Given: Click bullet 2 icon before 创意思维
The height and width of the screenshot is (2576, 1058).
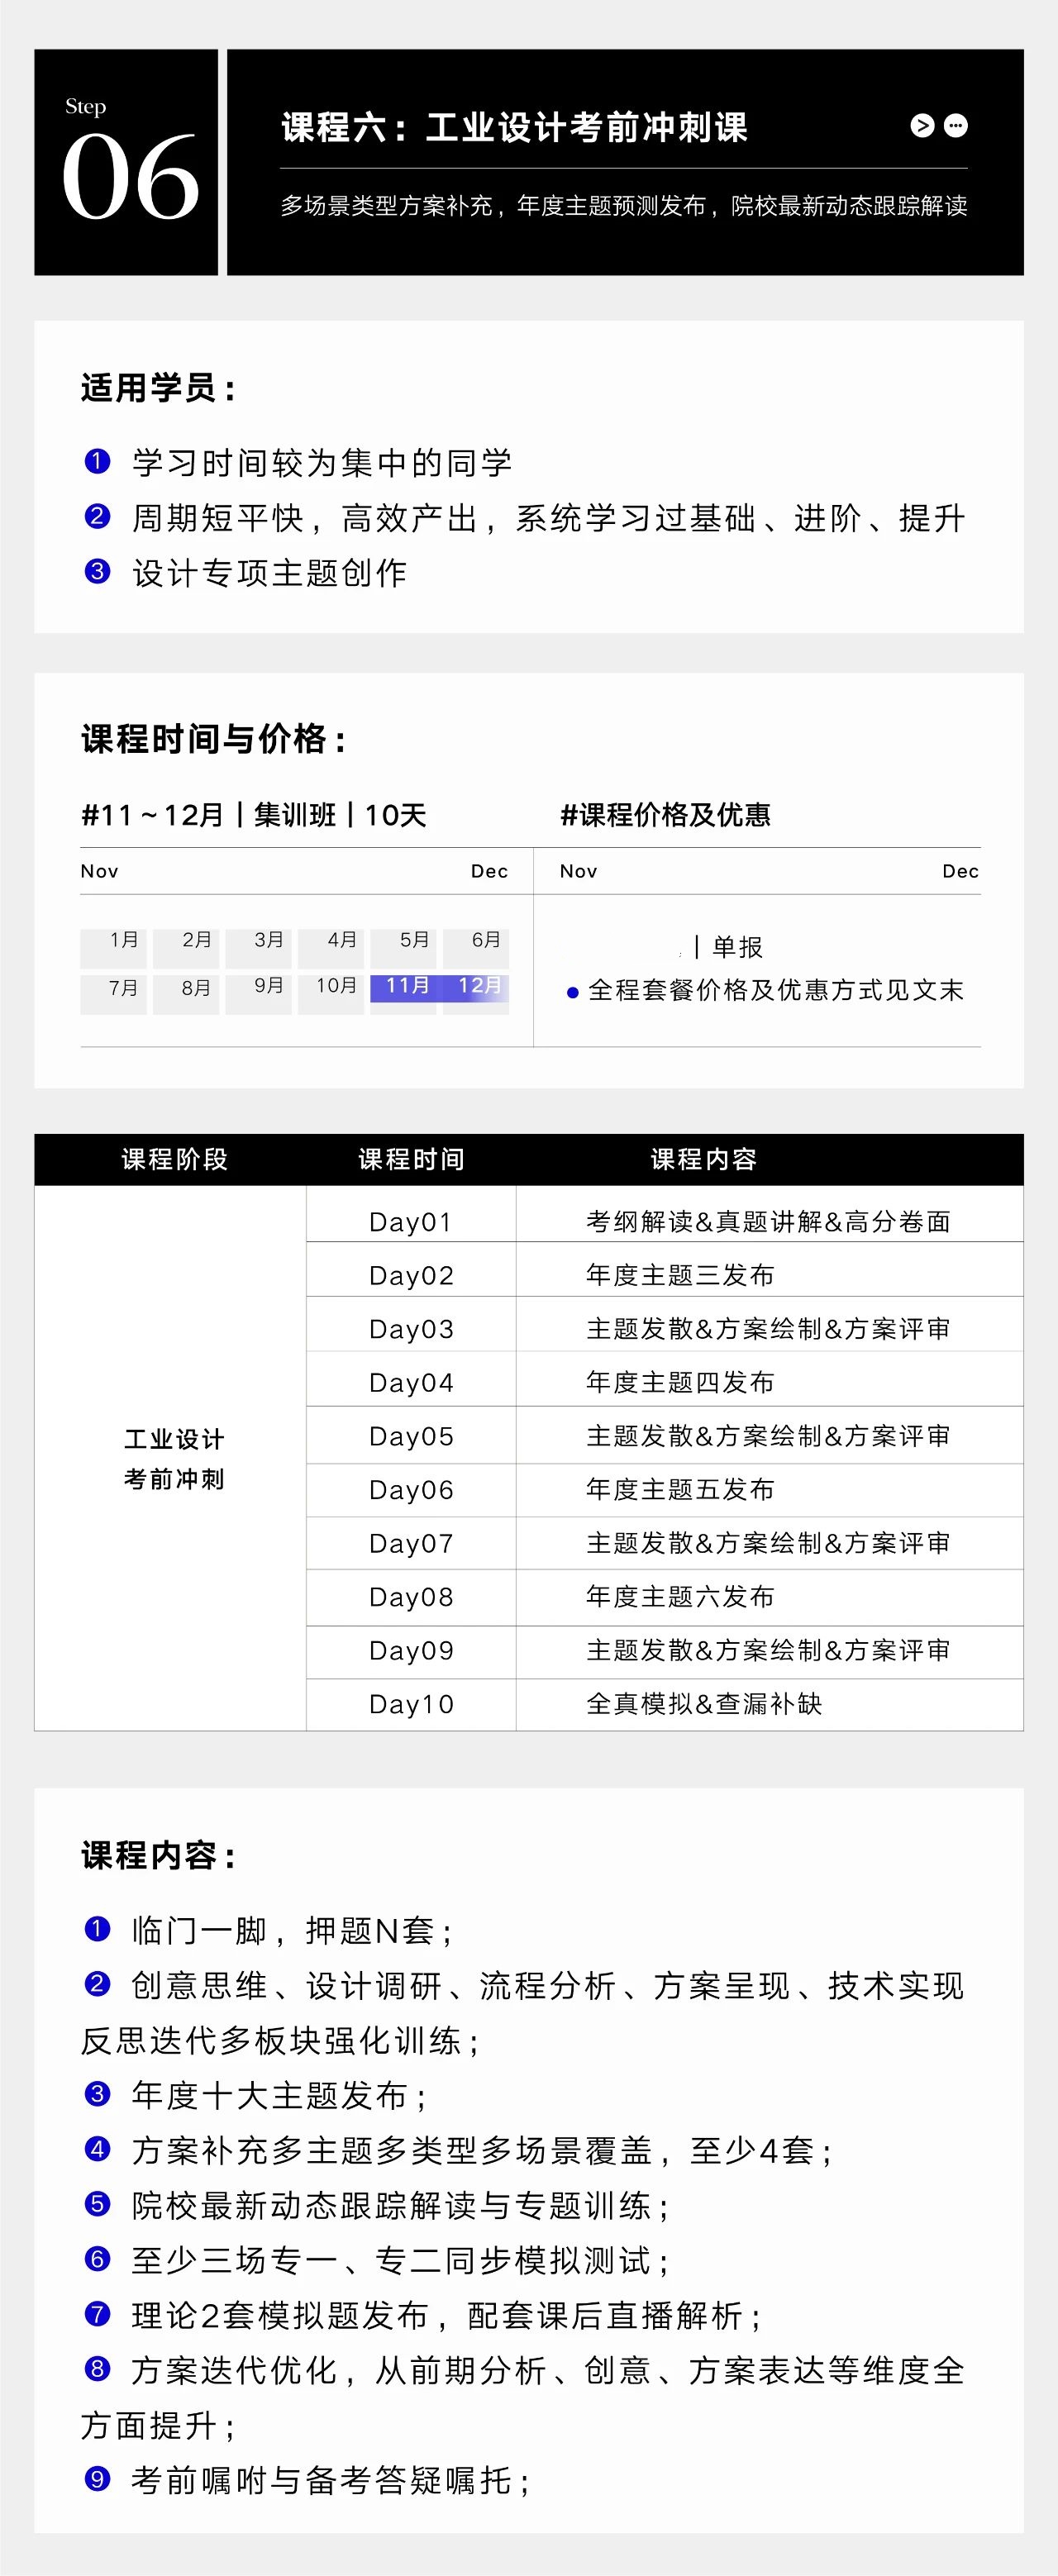Looking at the screenshot, I should (97, 1983).
